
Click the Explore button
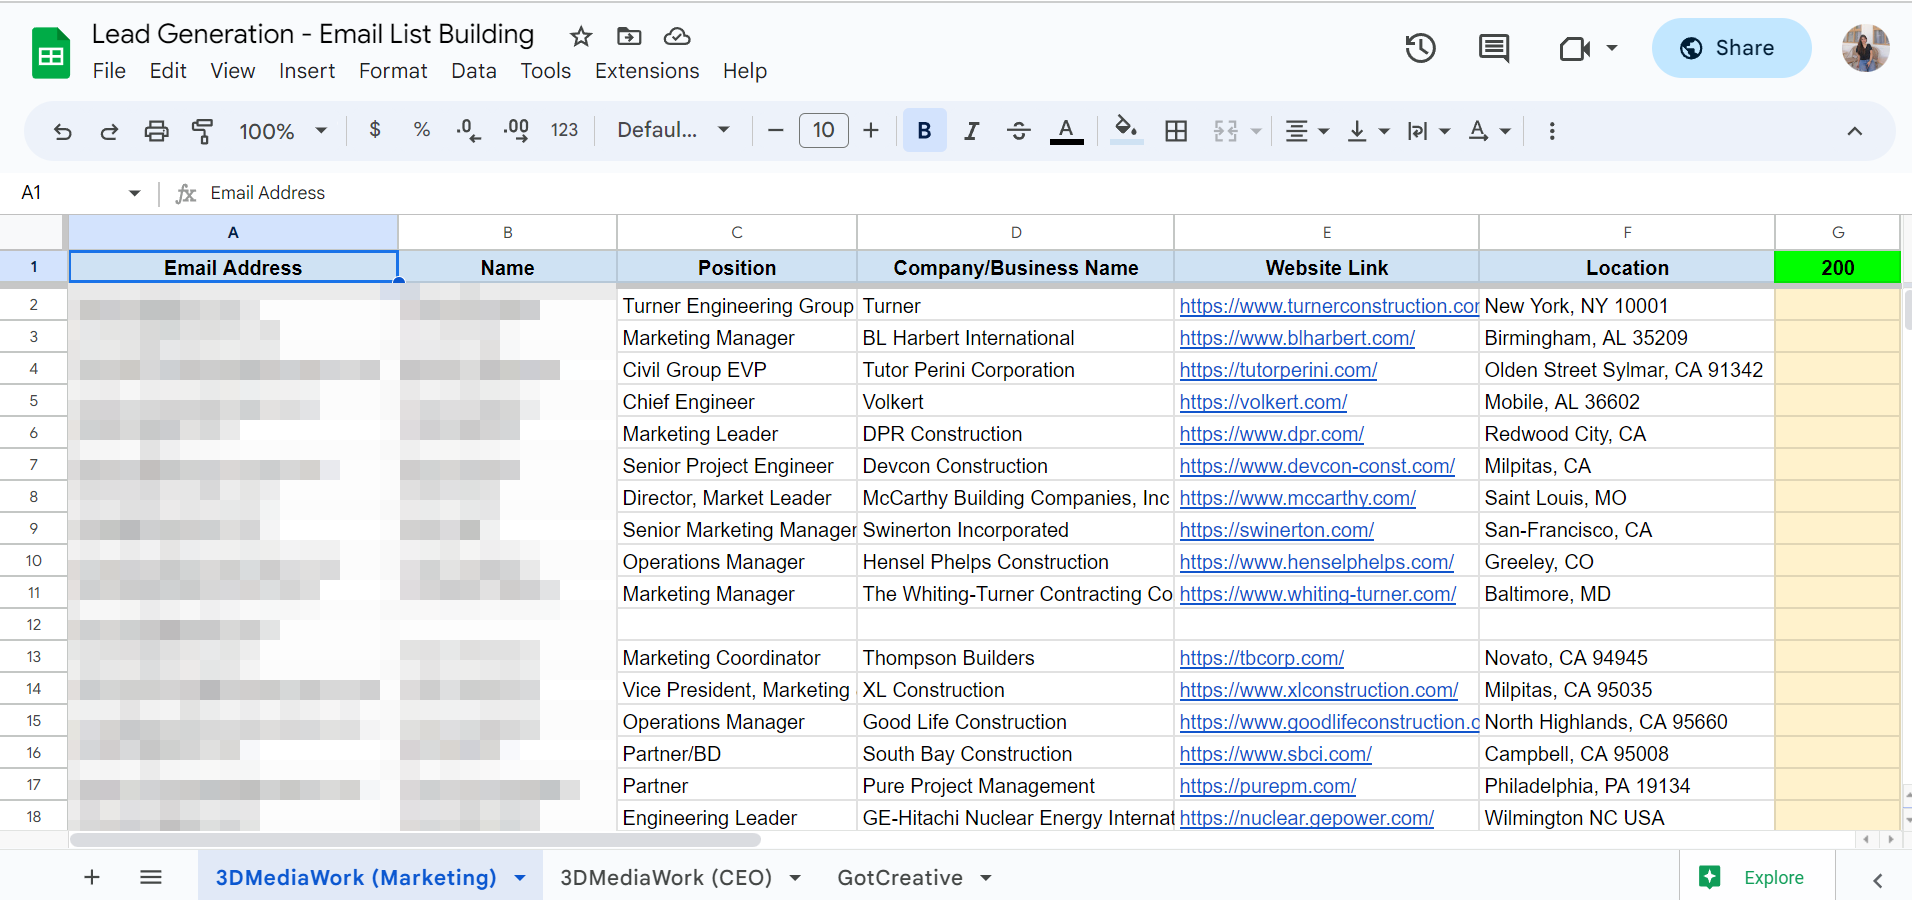pos(1756,877)
